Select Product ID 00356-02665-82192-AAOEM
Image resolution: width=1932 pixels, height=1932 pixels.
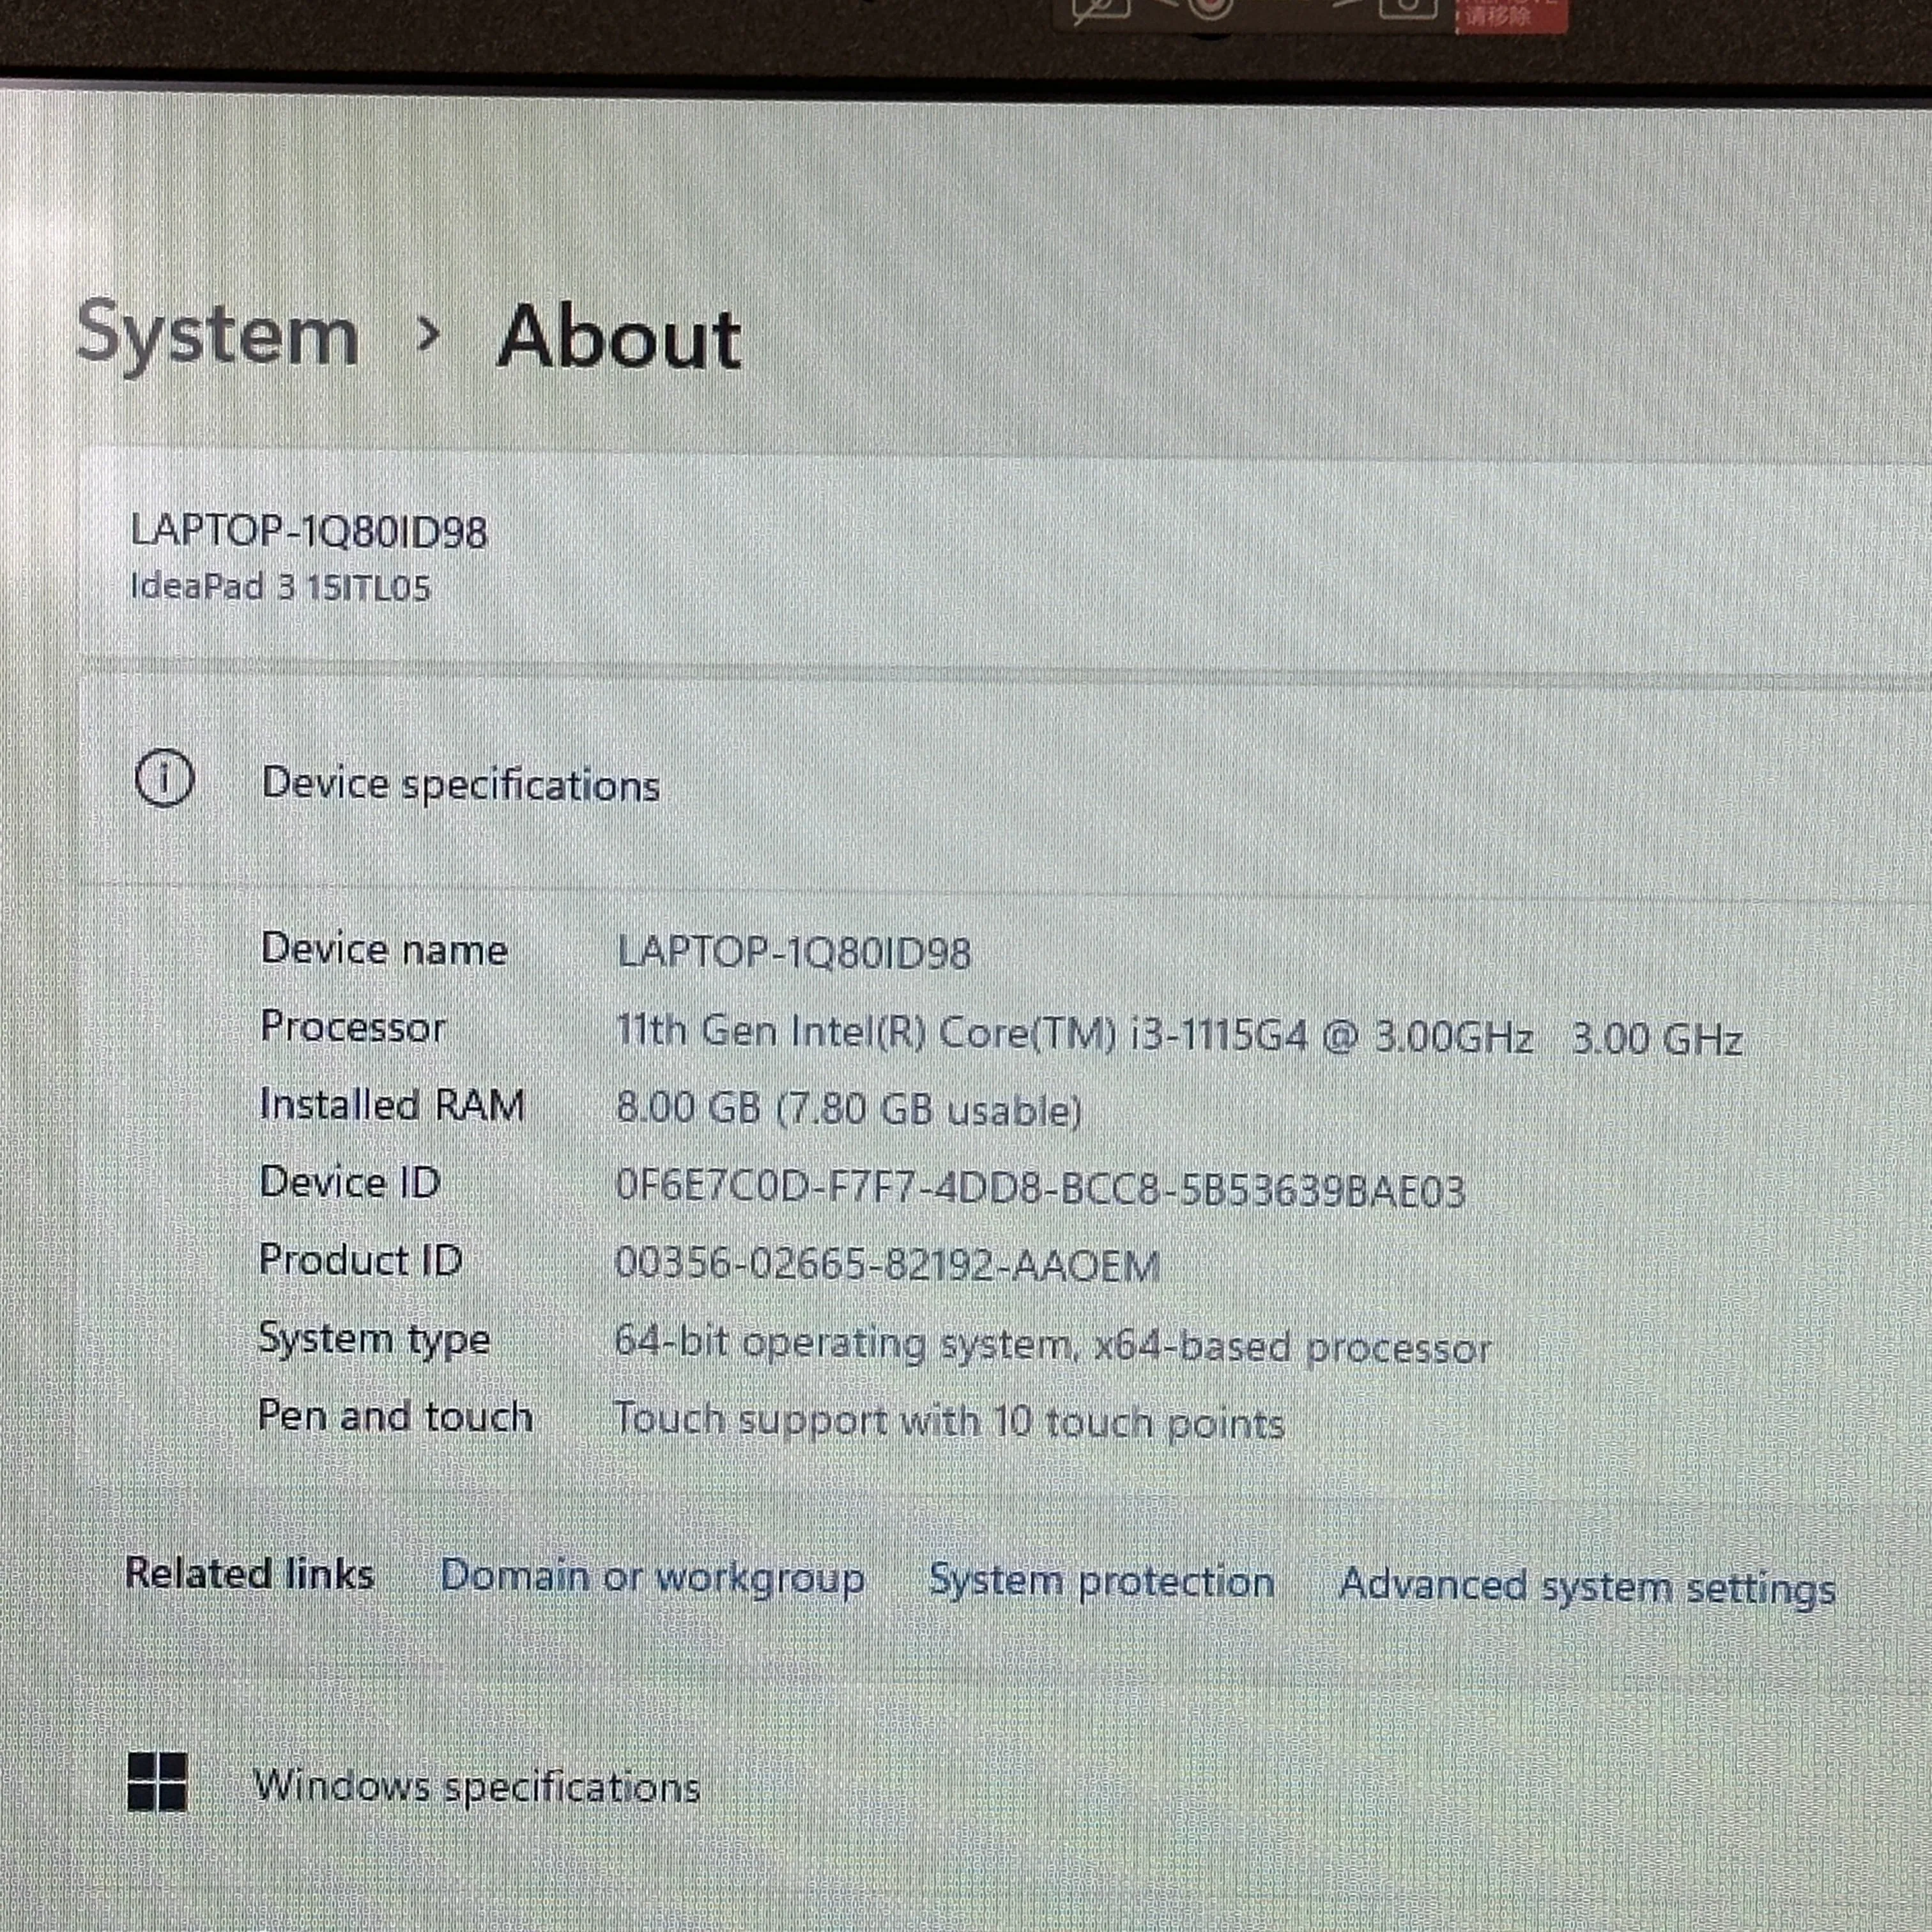pyautogui.click(x=887, y=1265)
